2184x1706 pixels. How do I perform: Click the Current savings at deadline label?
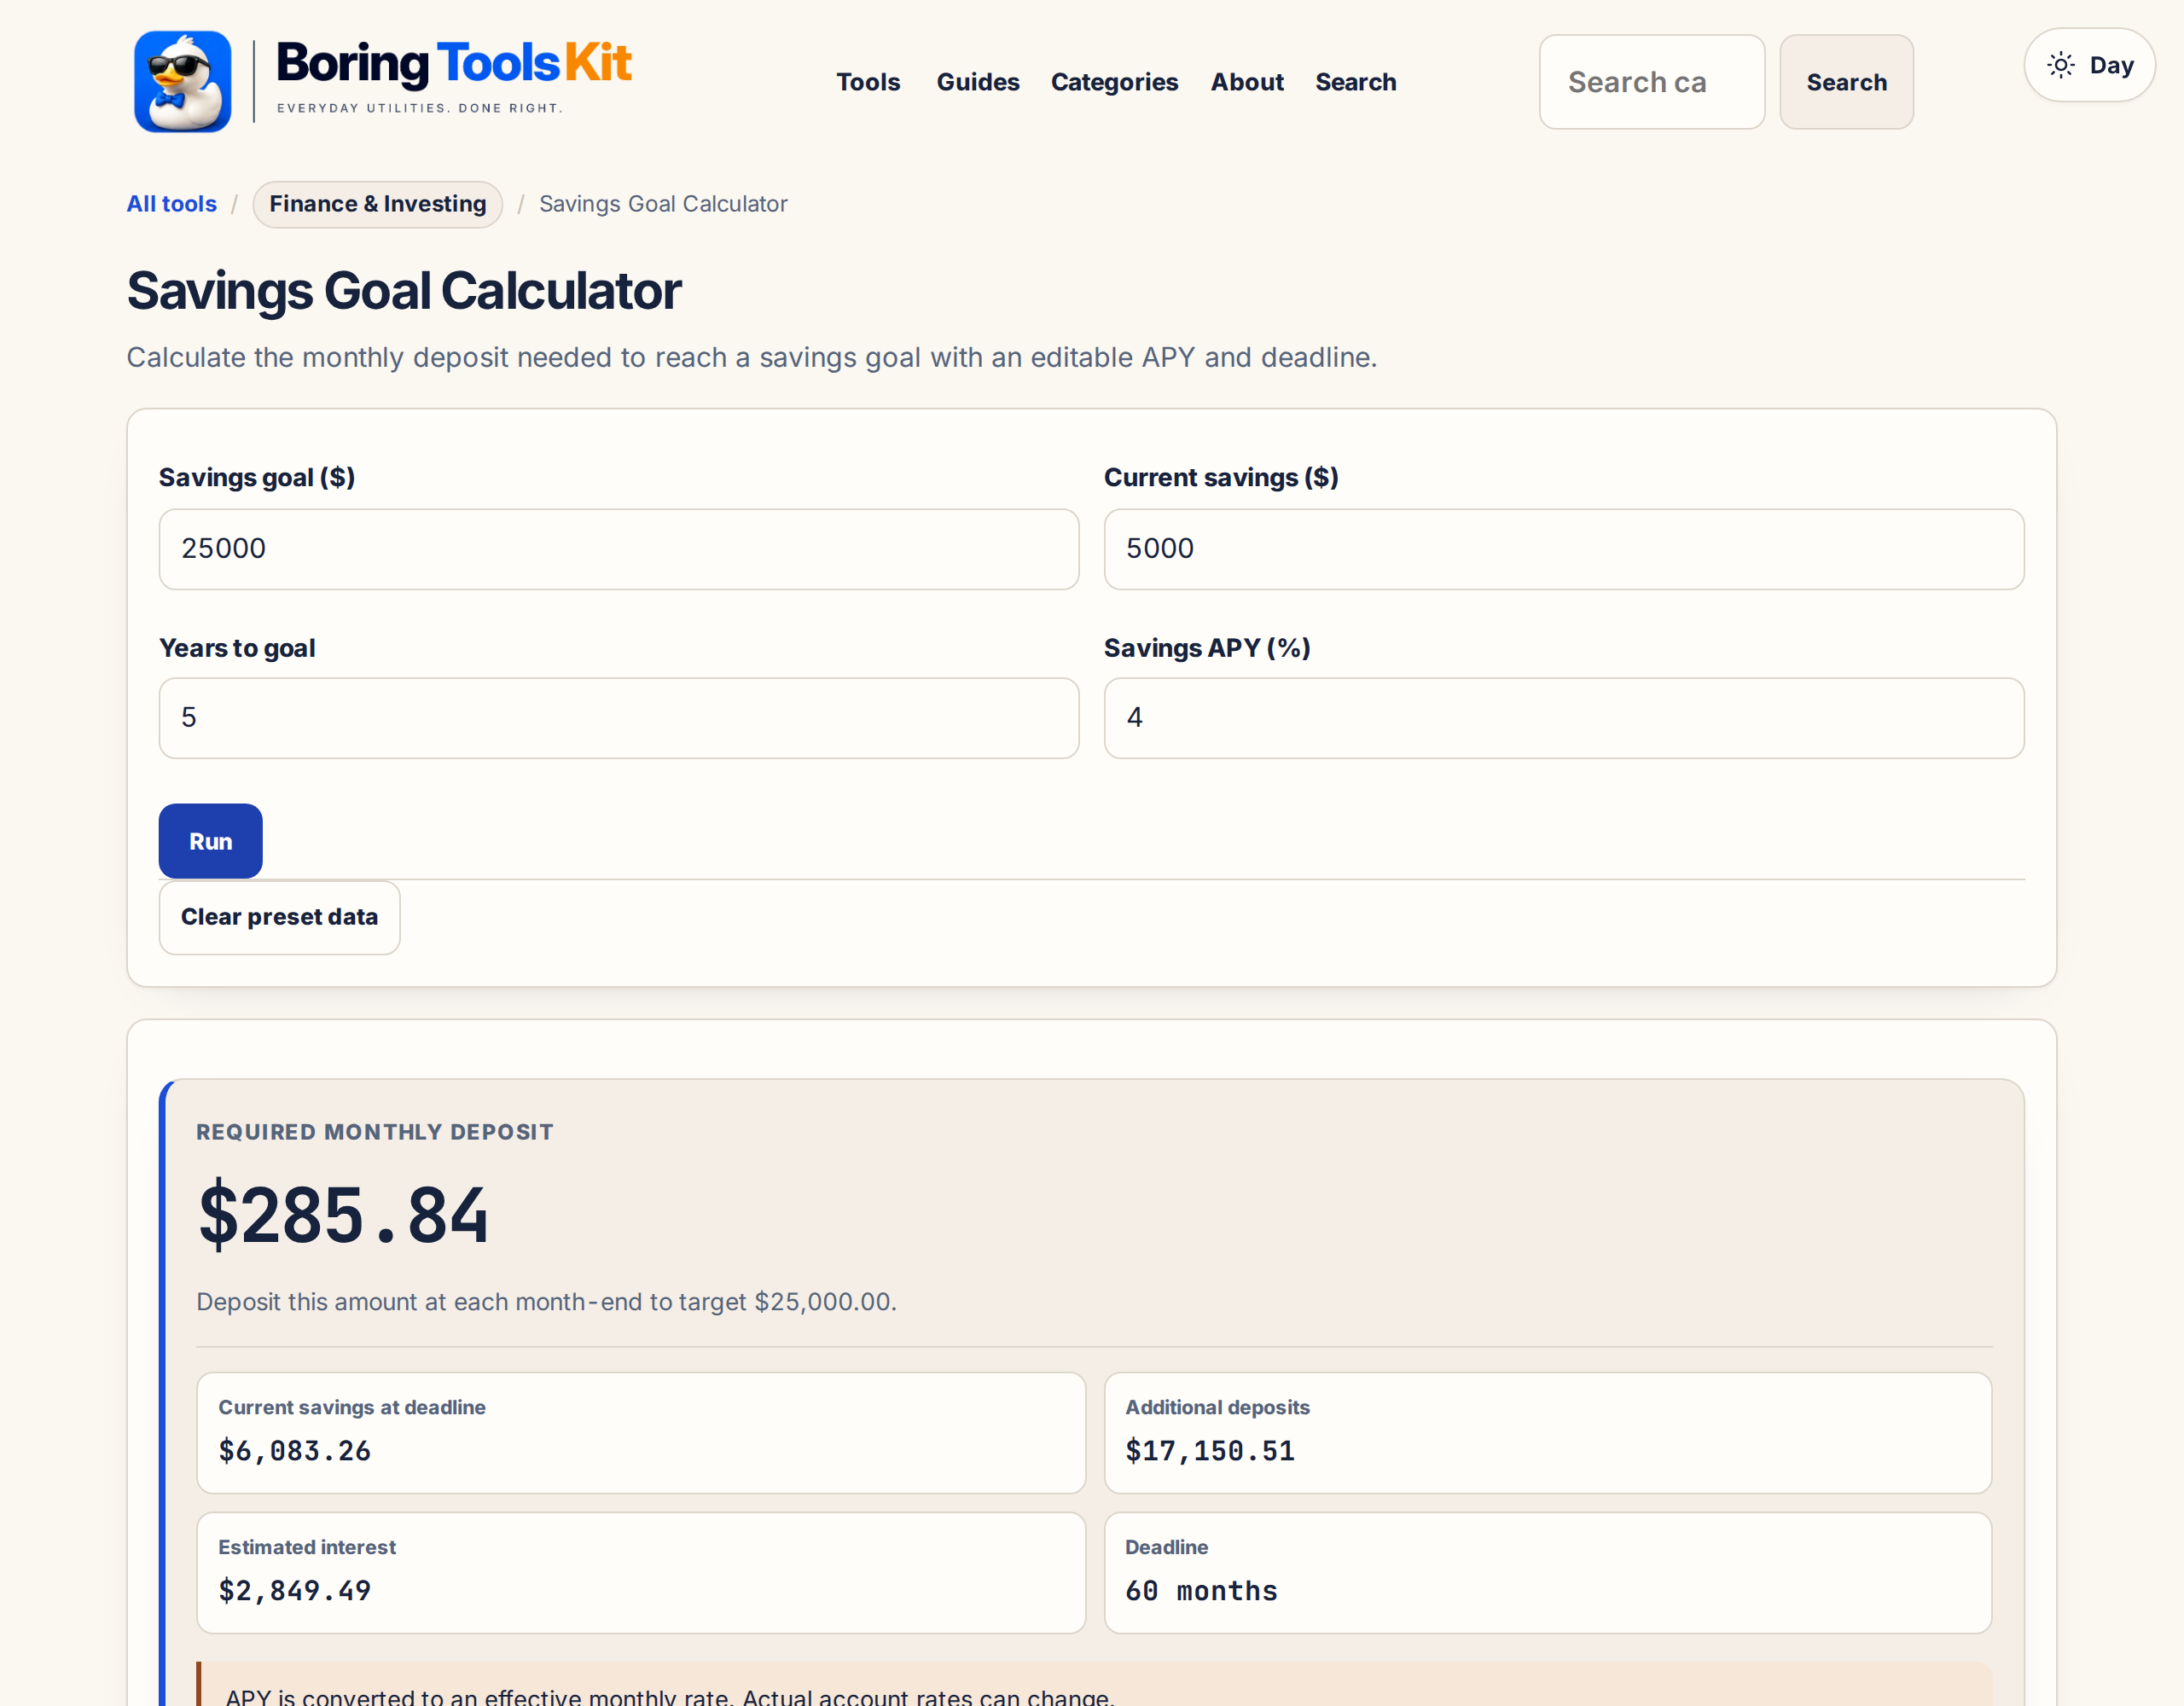[x=351, y=1407]
